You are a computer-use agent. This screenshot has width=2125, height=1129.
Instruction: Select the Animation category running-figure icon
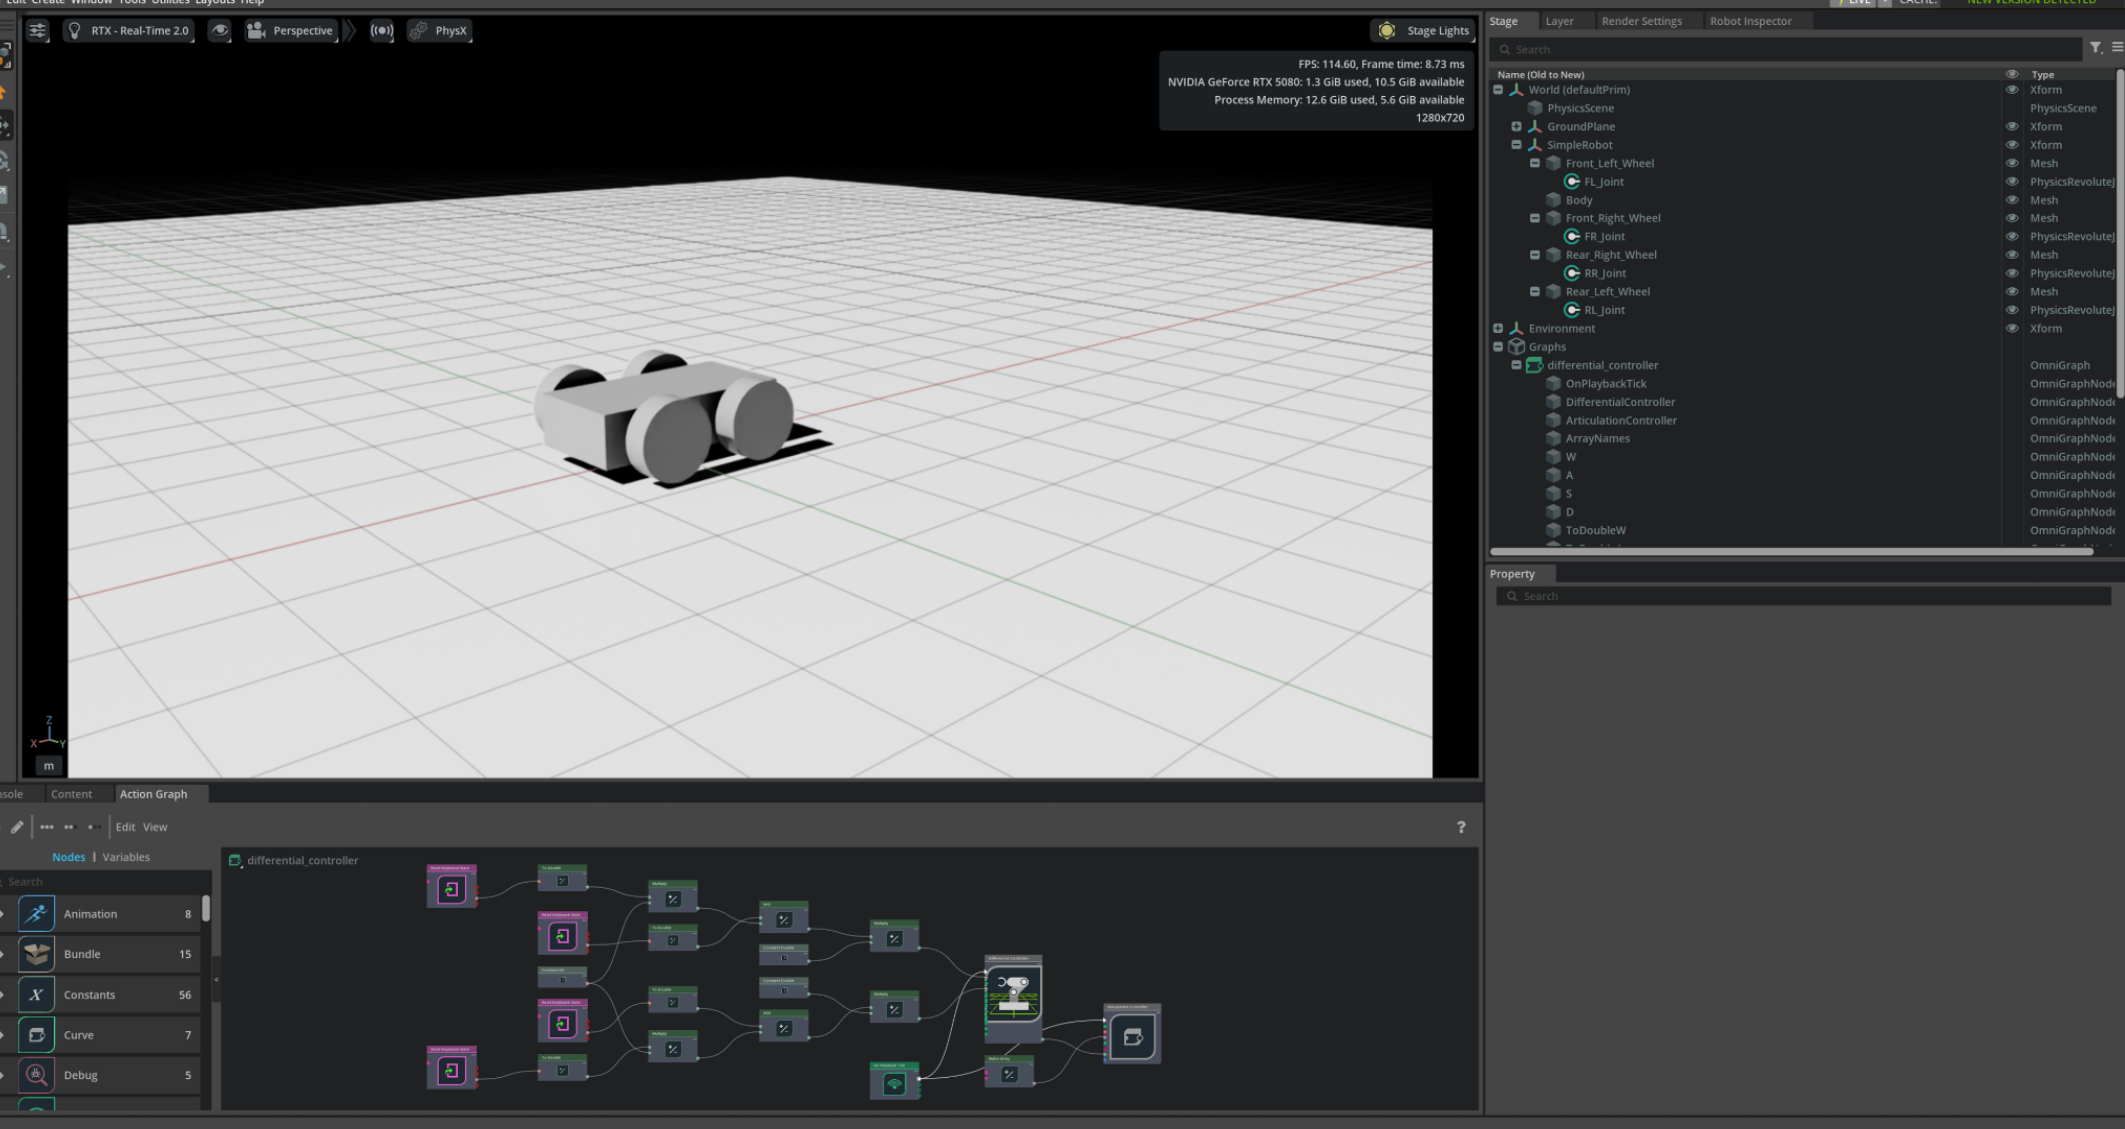[36, 913]
